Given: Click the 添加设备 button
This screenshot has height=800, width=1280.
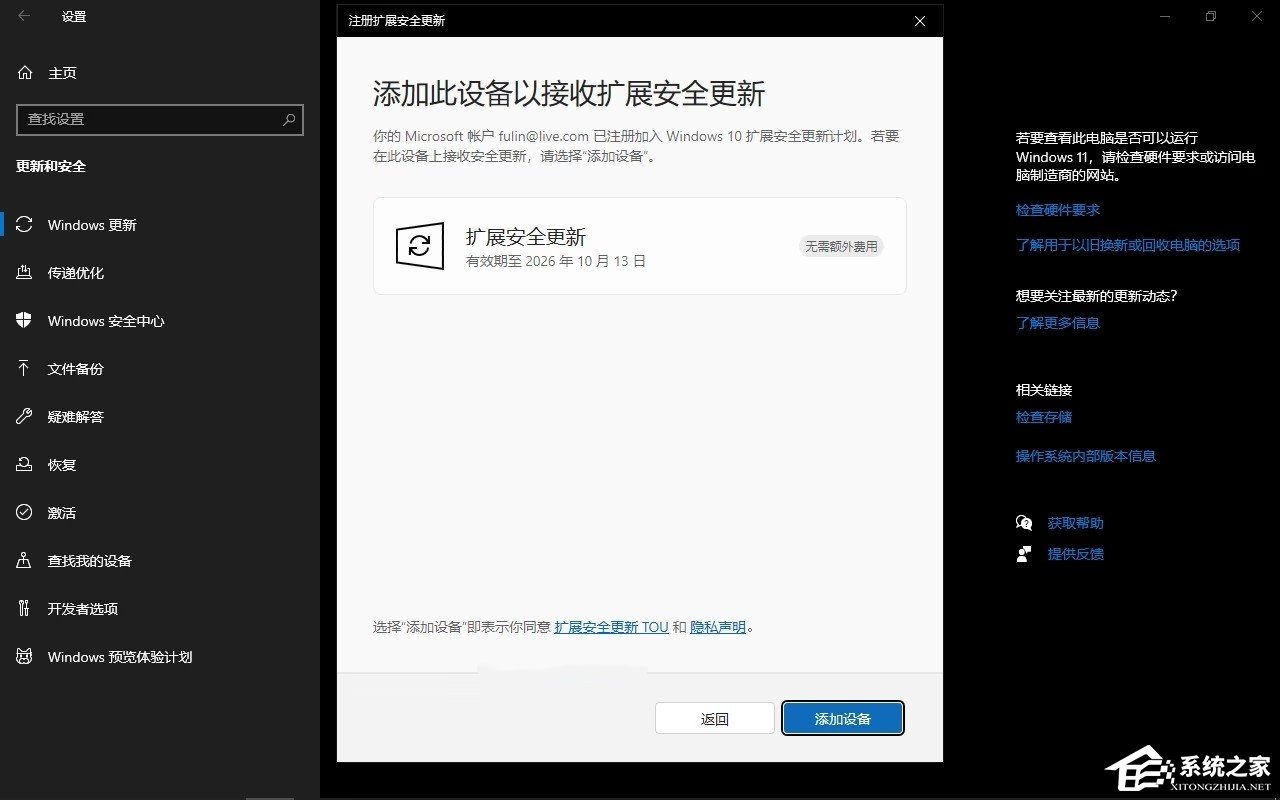Looking at the screenshot, I should 843,718.
